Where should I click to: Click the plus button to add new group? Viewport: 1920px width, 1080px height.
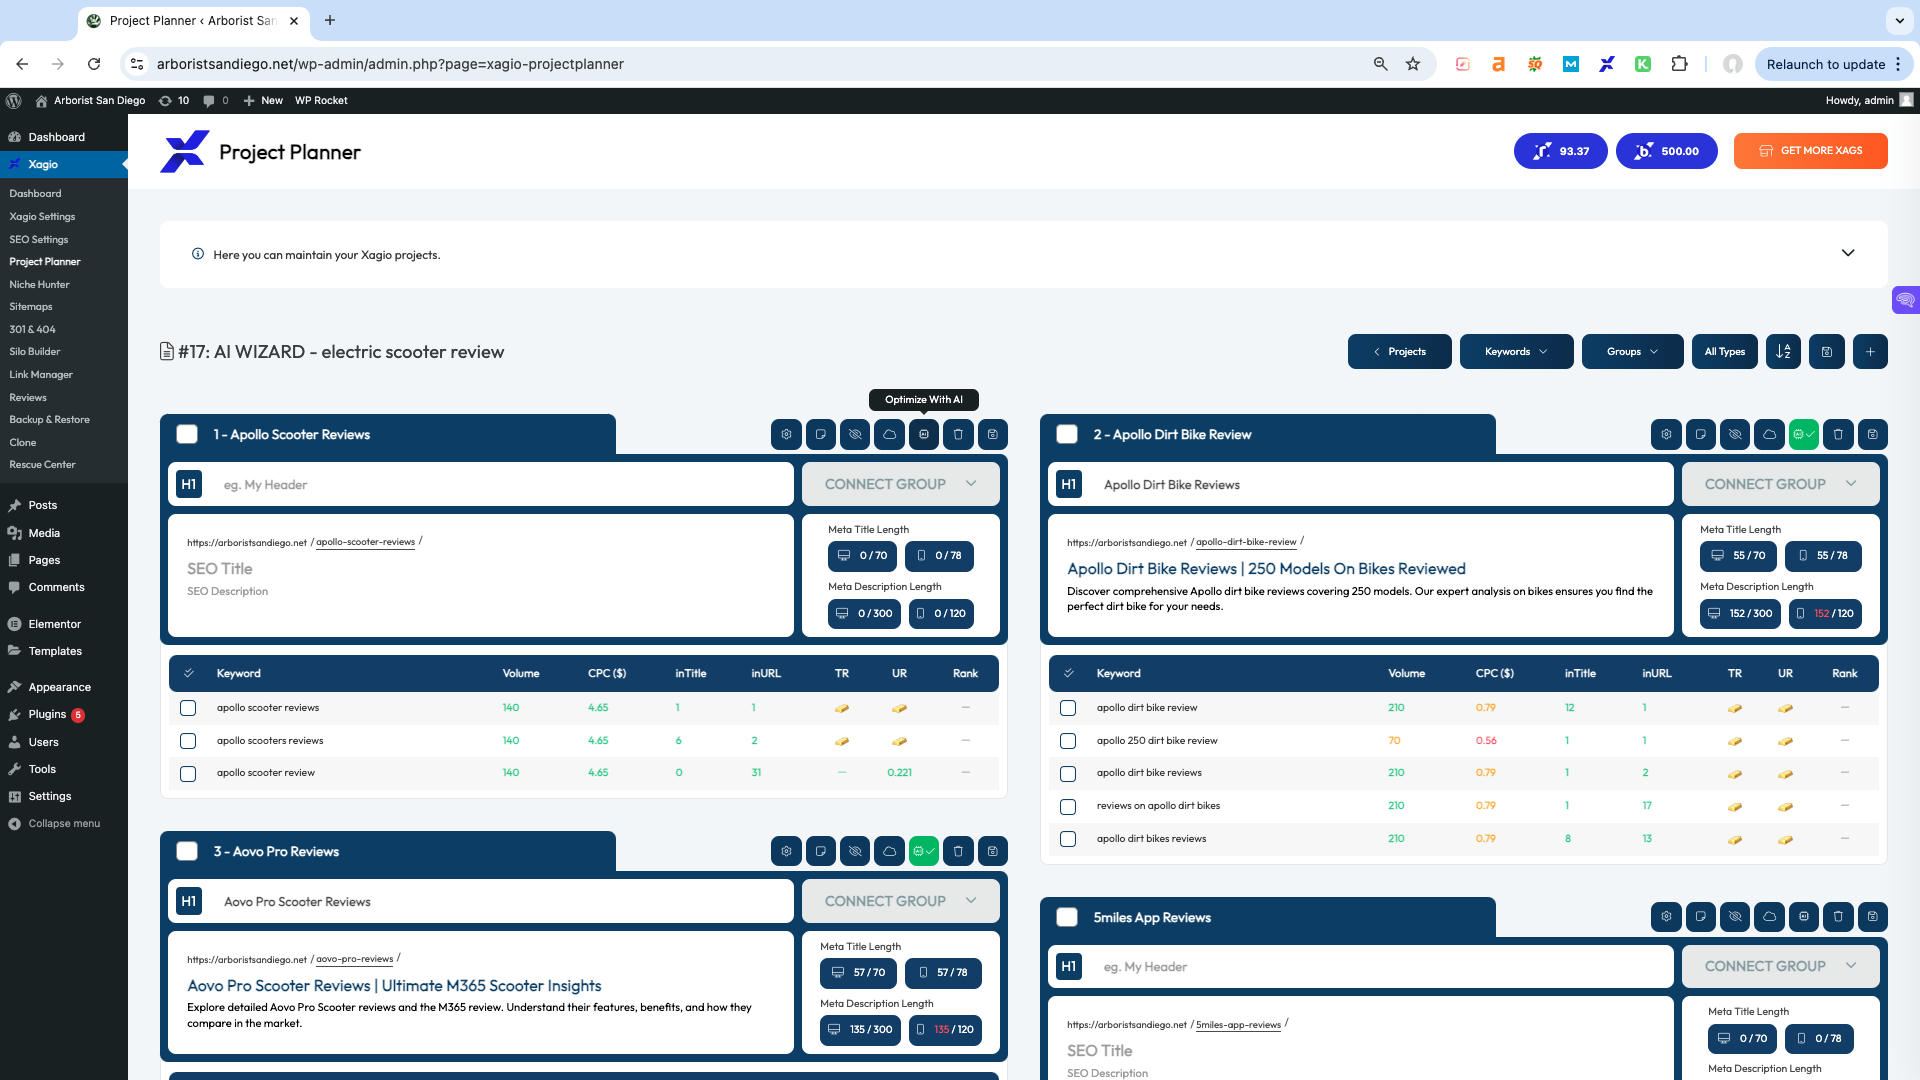point(1870,351)
